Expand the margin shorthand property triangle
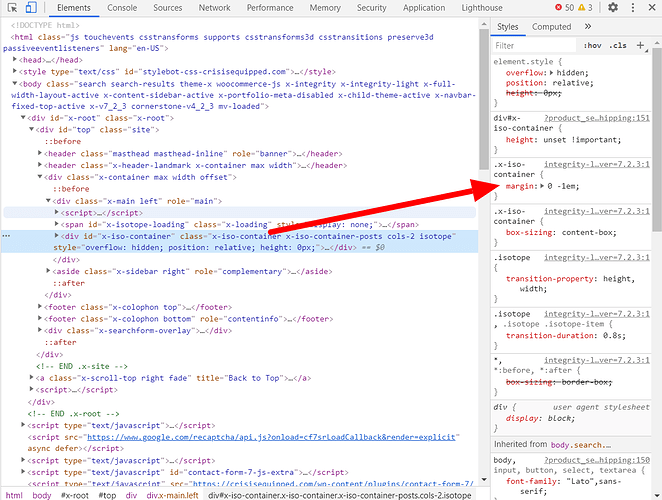The width and height of the screenshot is (662, 500). 543,186
